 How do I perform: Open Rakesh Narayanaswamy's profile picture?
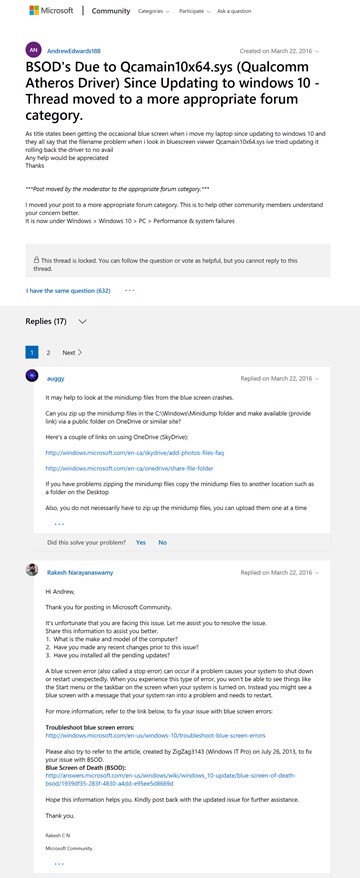click(32, 569)
